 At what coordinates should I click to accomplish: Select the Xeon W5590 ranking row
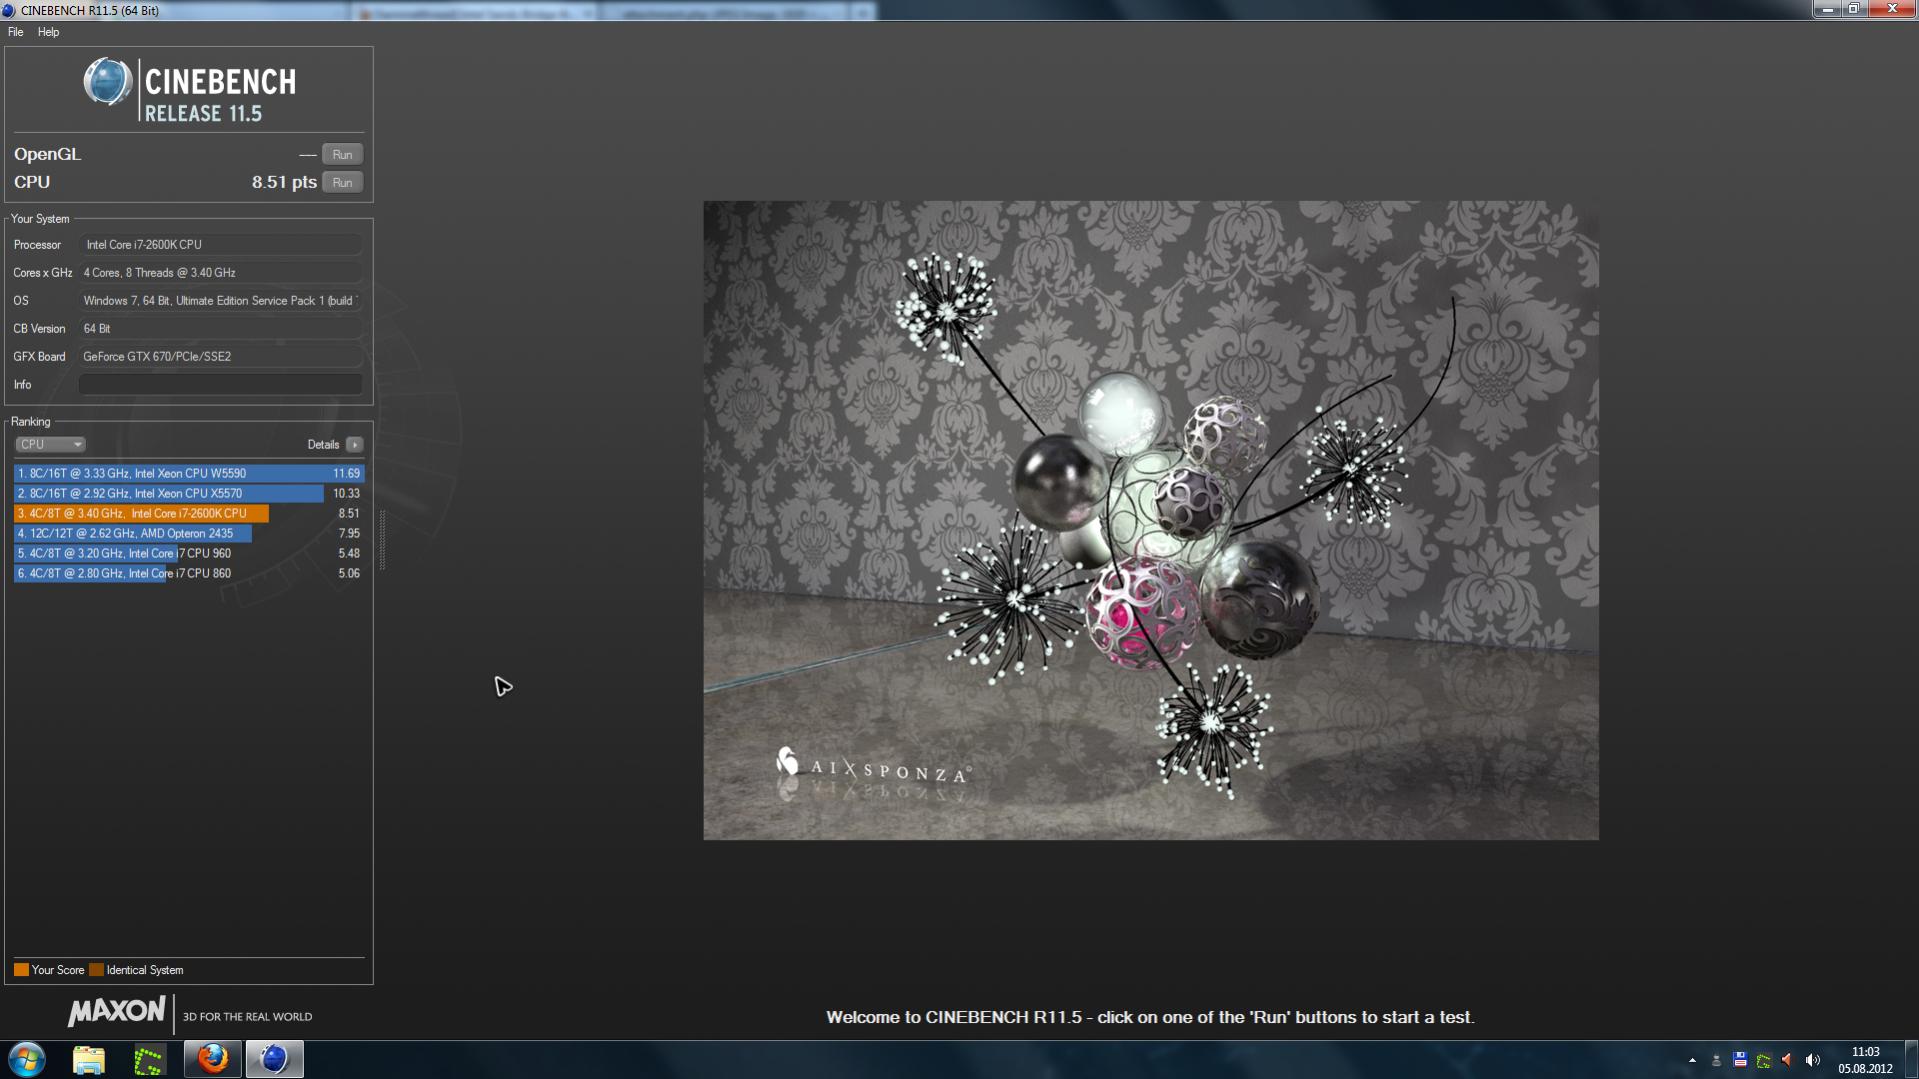pyautogui.click(x=189, y=473)
